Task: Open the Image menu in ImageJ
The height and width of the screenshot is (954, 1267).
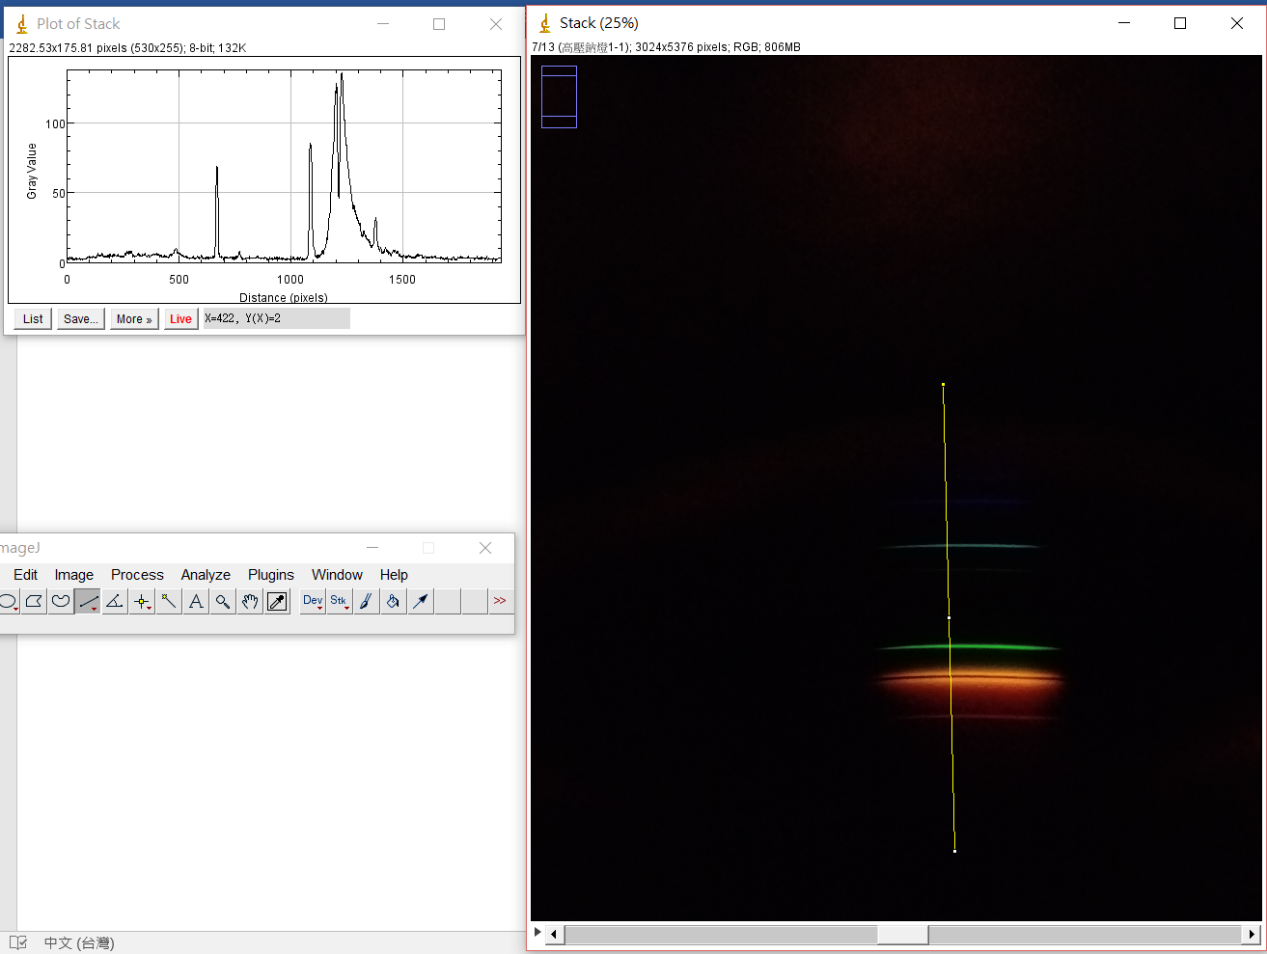Action: [x=74, y=575]
